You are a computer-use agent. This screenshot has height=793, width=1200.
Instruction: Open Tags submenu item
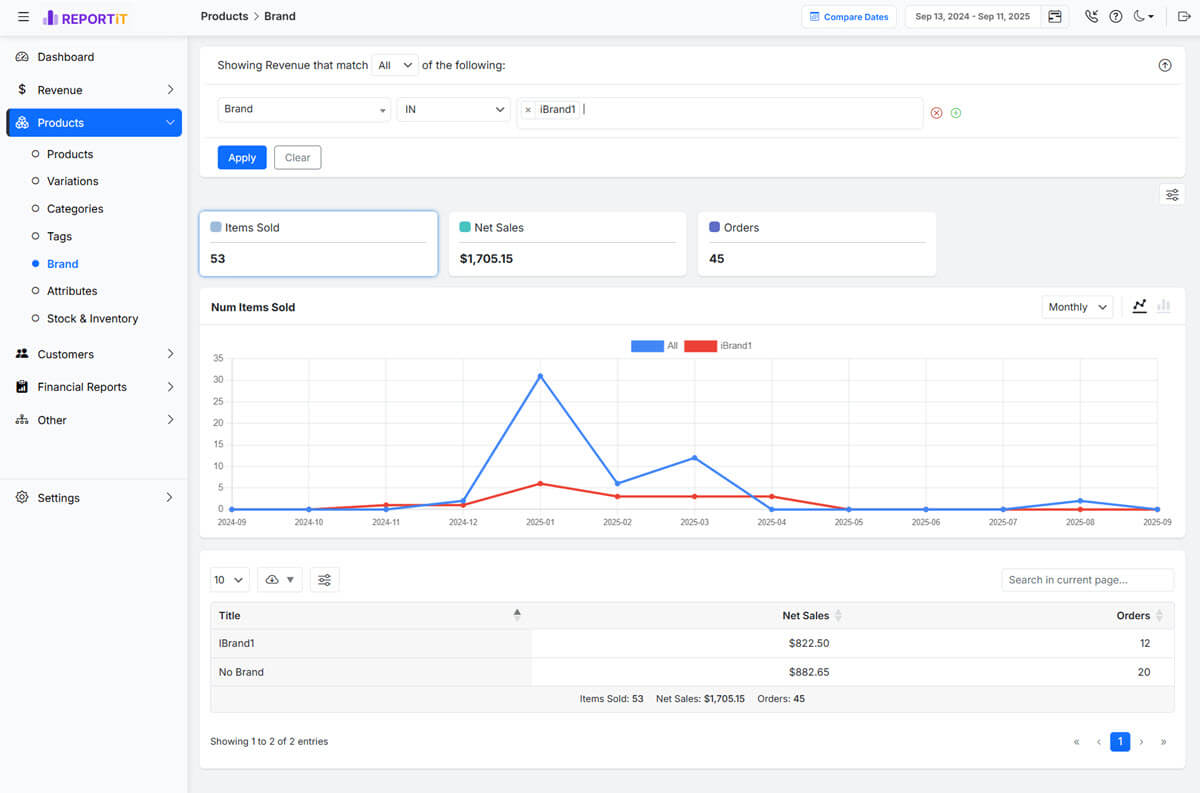[59, 236]
